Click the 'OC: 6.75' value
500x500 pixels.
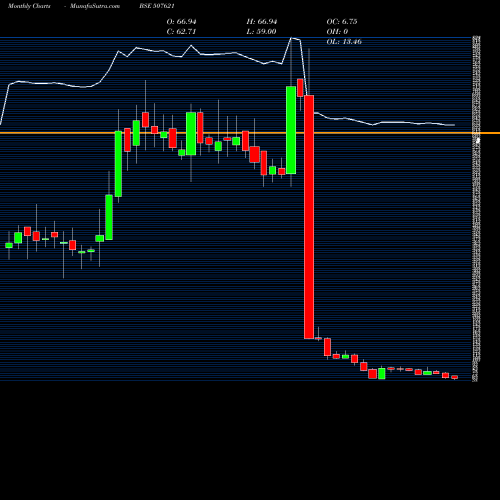(x=342, y=22)
